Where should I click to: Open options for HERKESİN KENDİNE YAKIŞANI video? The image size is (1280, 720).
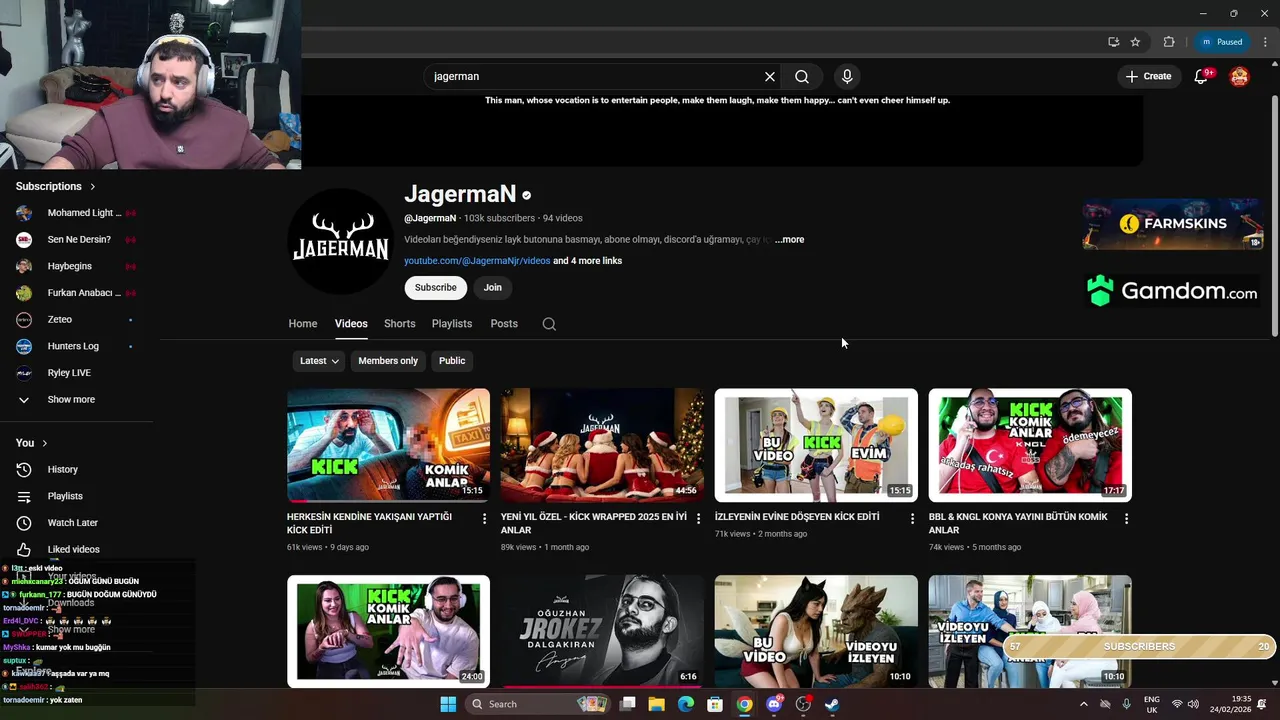[x=484, y=519]
